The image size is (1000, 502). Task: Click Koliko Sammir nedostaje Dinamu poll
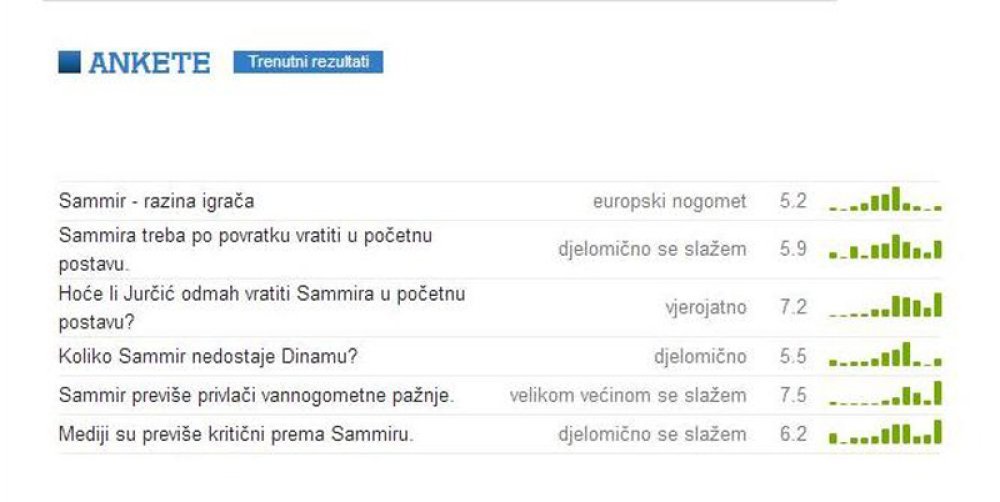[x=208, y=356]
